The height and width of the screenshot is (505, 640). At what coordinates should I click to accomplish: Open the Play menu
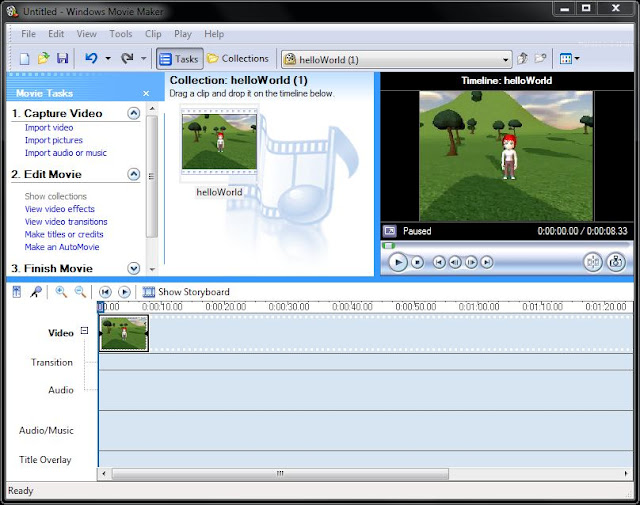(182, 34)
